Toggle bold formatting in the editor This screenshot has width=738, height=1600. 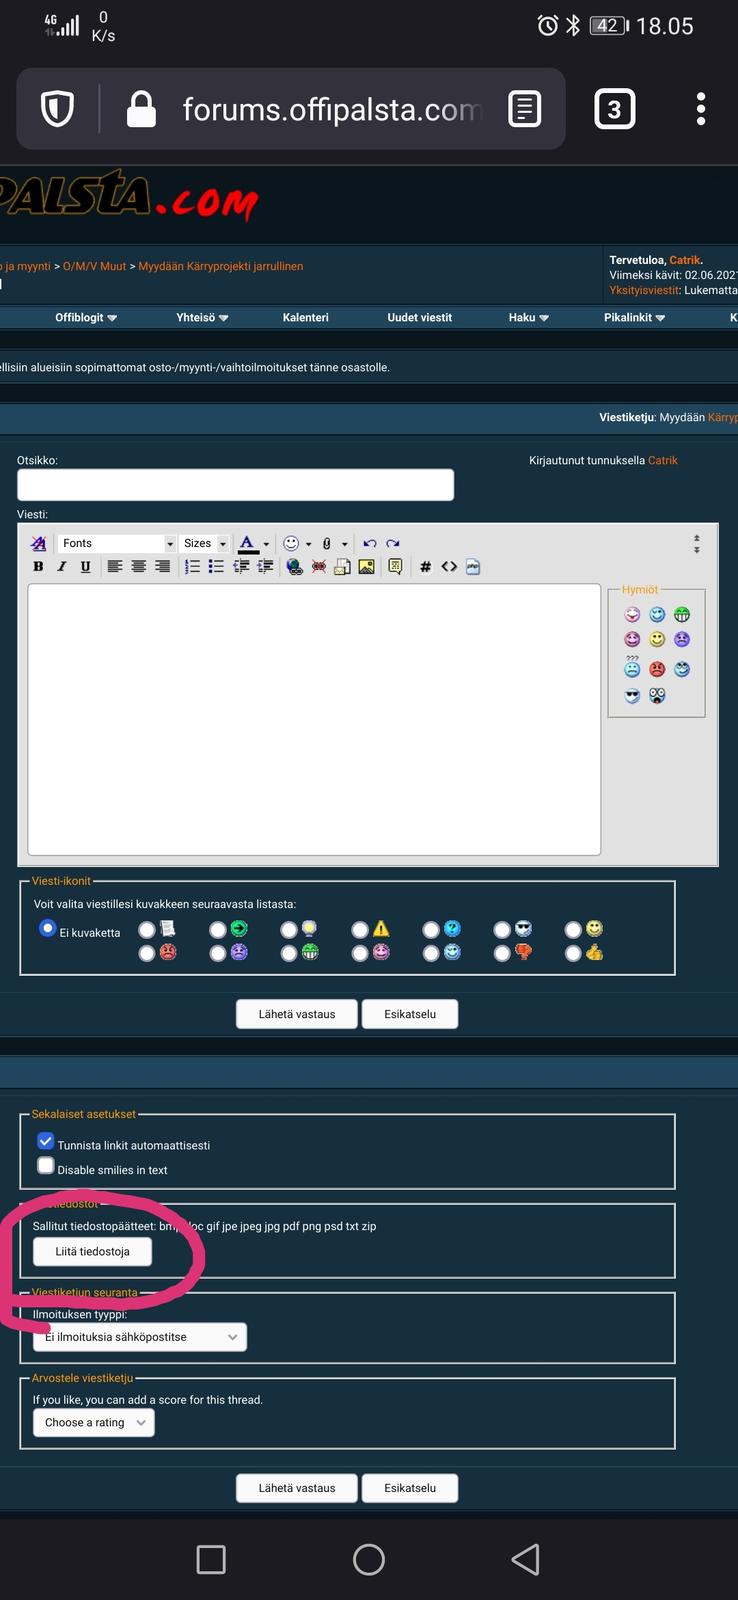click(x=38, y=567)
